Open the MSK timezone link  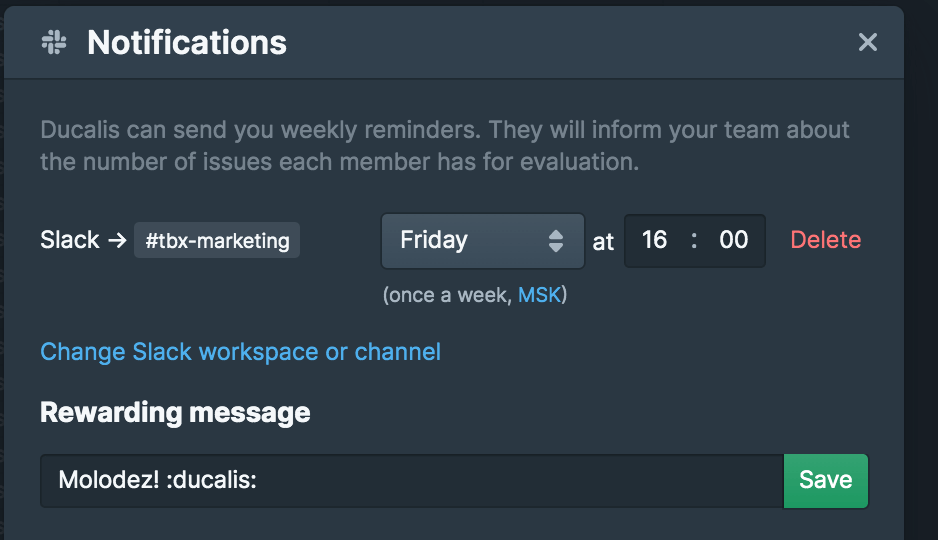pyautogui.click(x=539, y=295)
